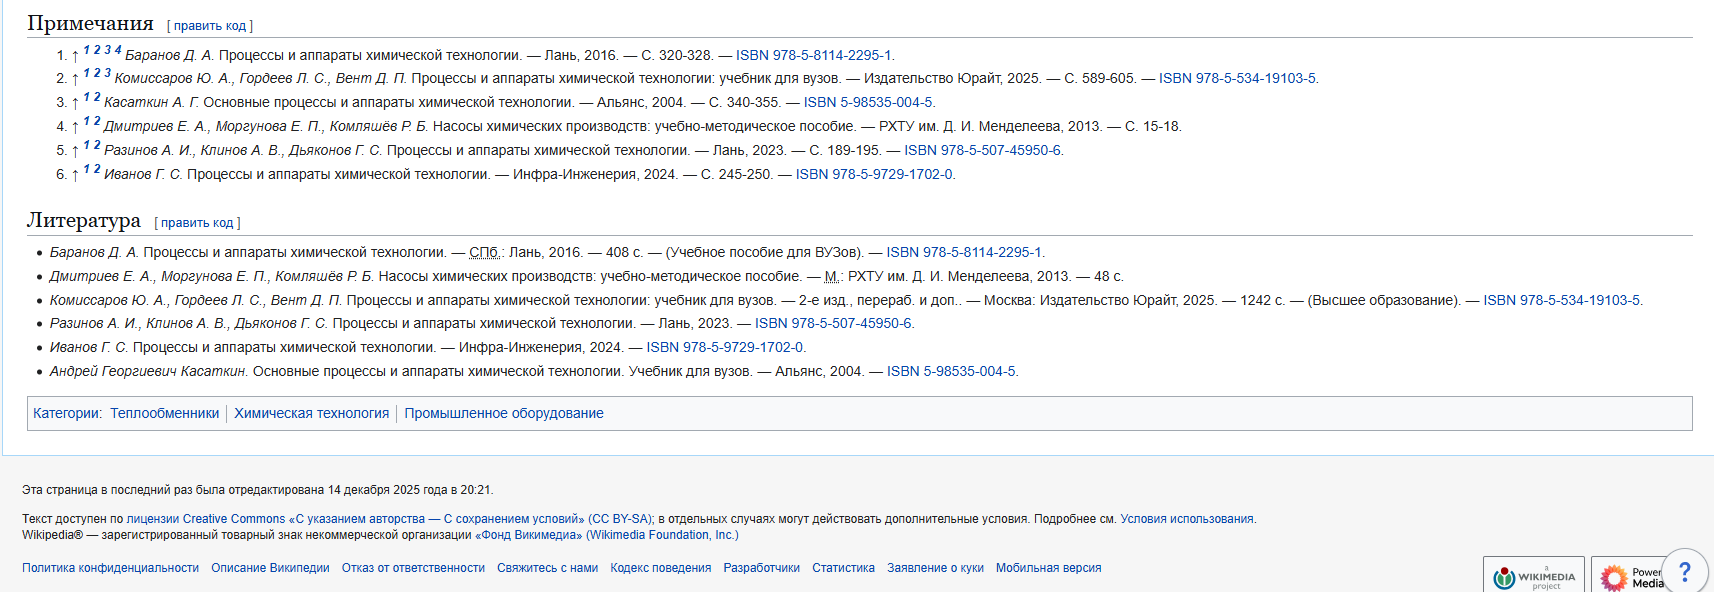The height and width of the screenshot is (592, 1714).
Task: Open ISBN 5-98535-004-5 in reference 3
Action: pyautogui.click(x=868, y=103)
